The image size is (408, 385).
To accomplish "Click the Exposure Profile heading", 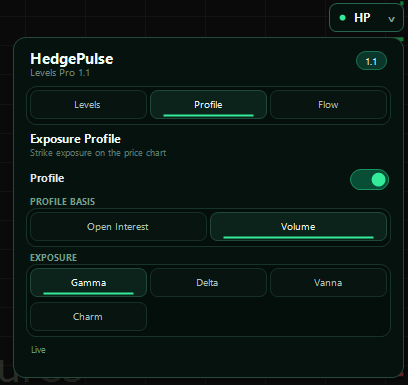I will point(75,139).
